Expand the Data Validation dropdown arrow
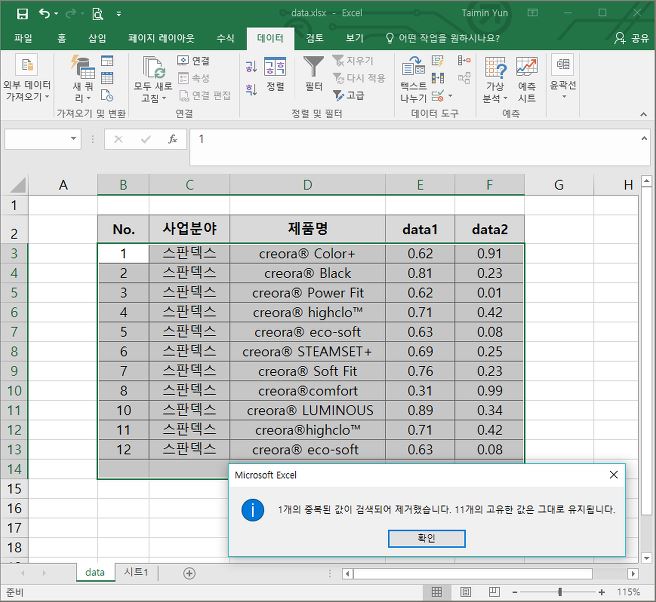656x602 pixels. point(451,96)
